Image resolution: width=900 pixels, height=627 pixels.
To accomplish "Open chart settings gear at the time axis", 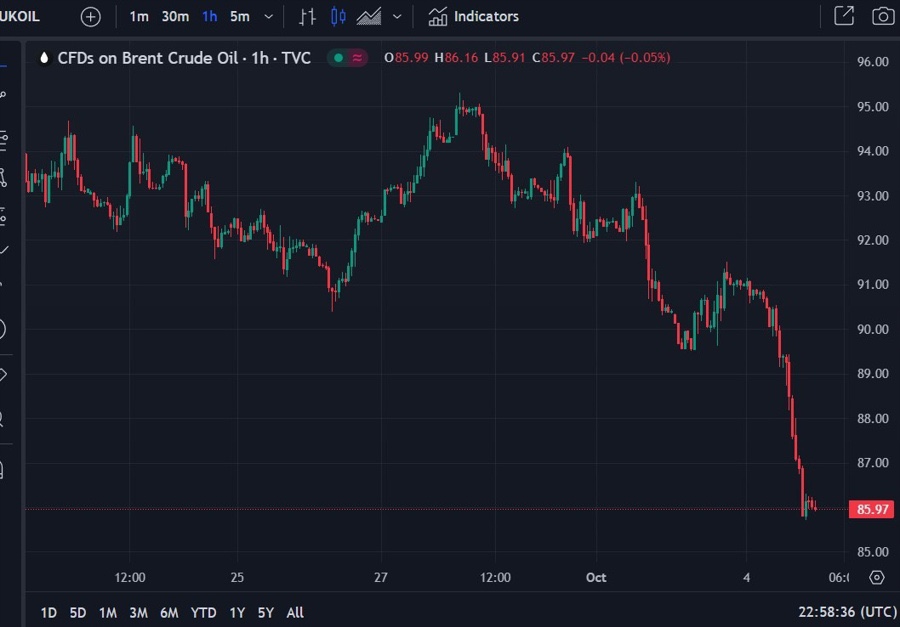I will pos(877,577).
